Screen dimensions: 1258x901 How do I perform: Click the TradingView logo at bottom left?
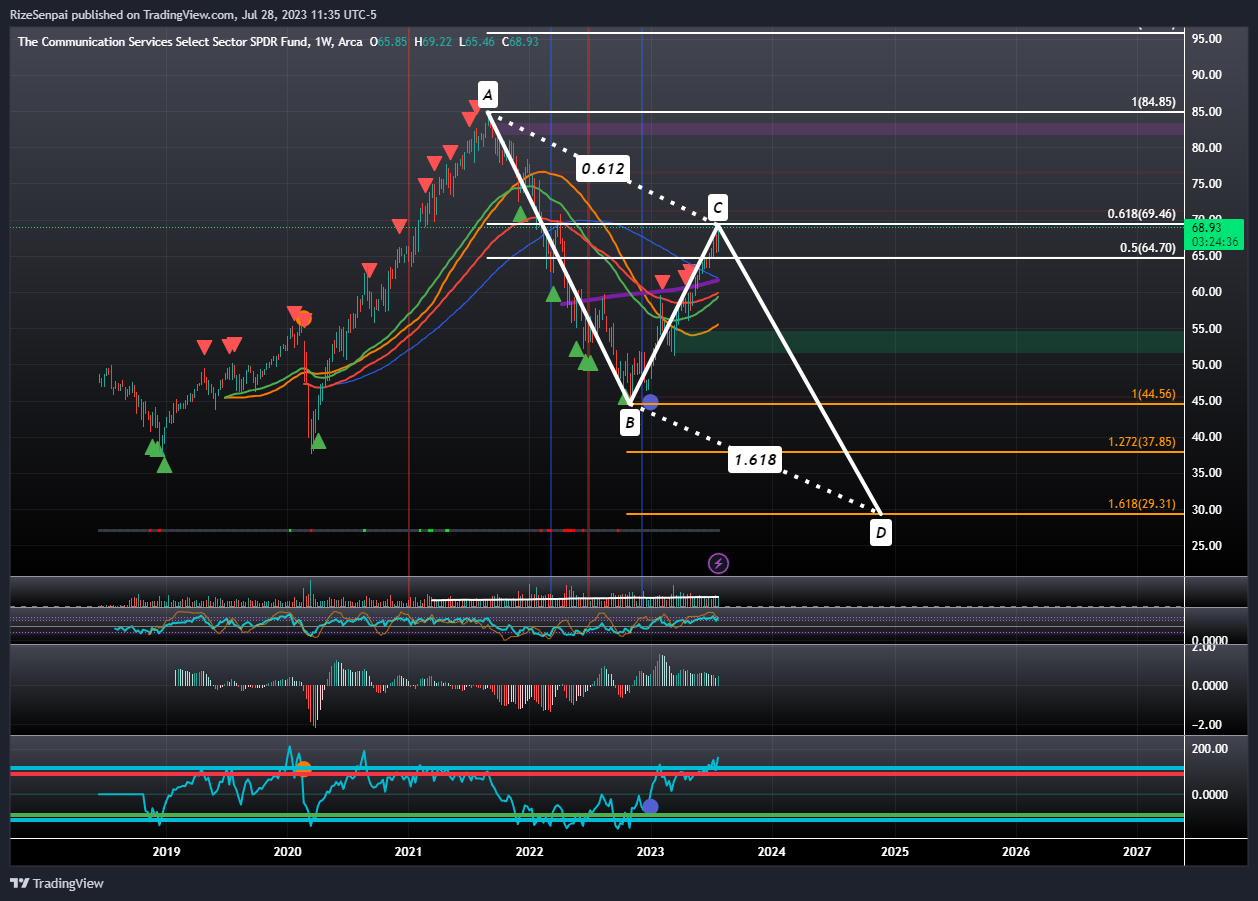coord(56,883)
